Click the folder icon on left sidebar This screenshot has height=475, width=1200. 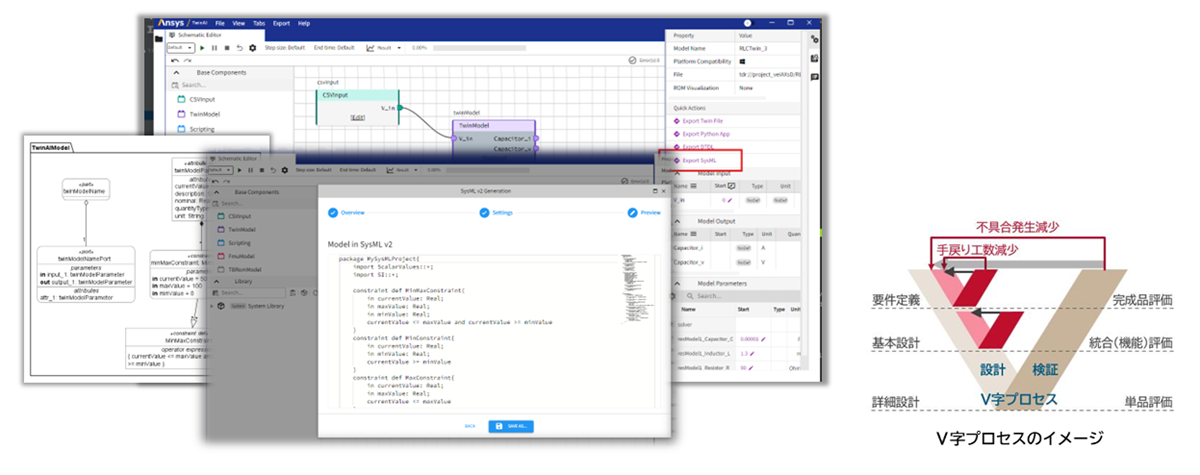[x=160, y=38]
